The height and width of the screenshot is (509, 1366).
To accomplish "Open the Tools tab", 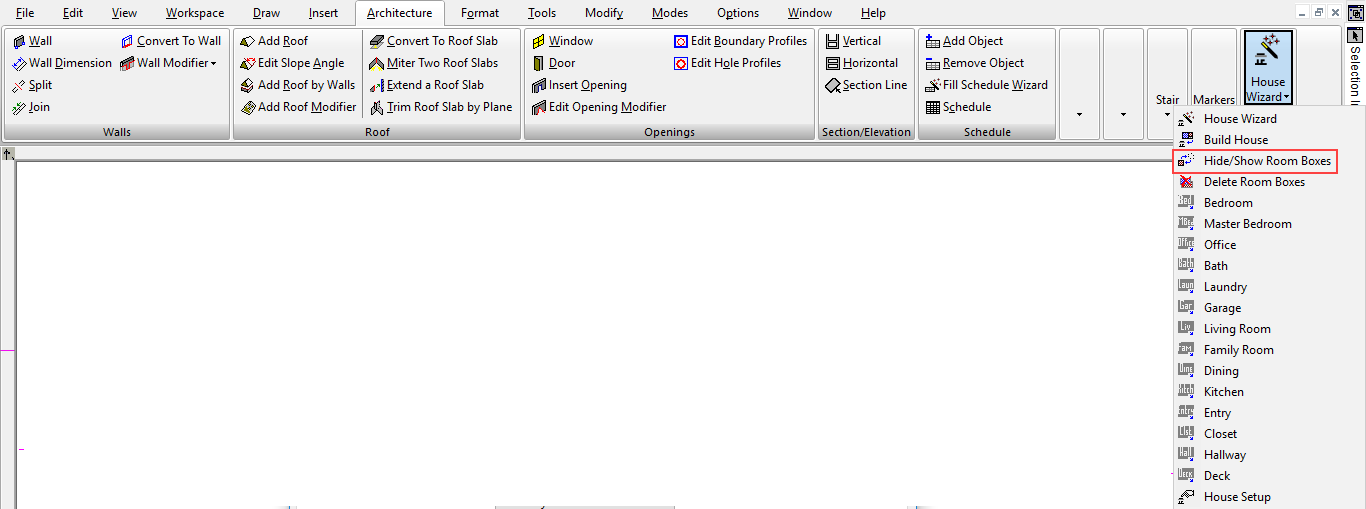I will tap(542, 13).
